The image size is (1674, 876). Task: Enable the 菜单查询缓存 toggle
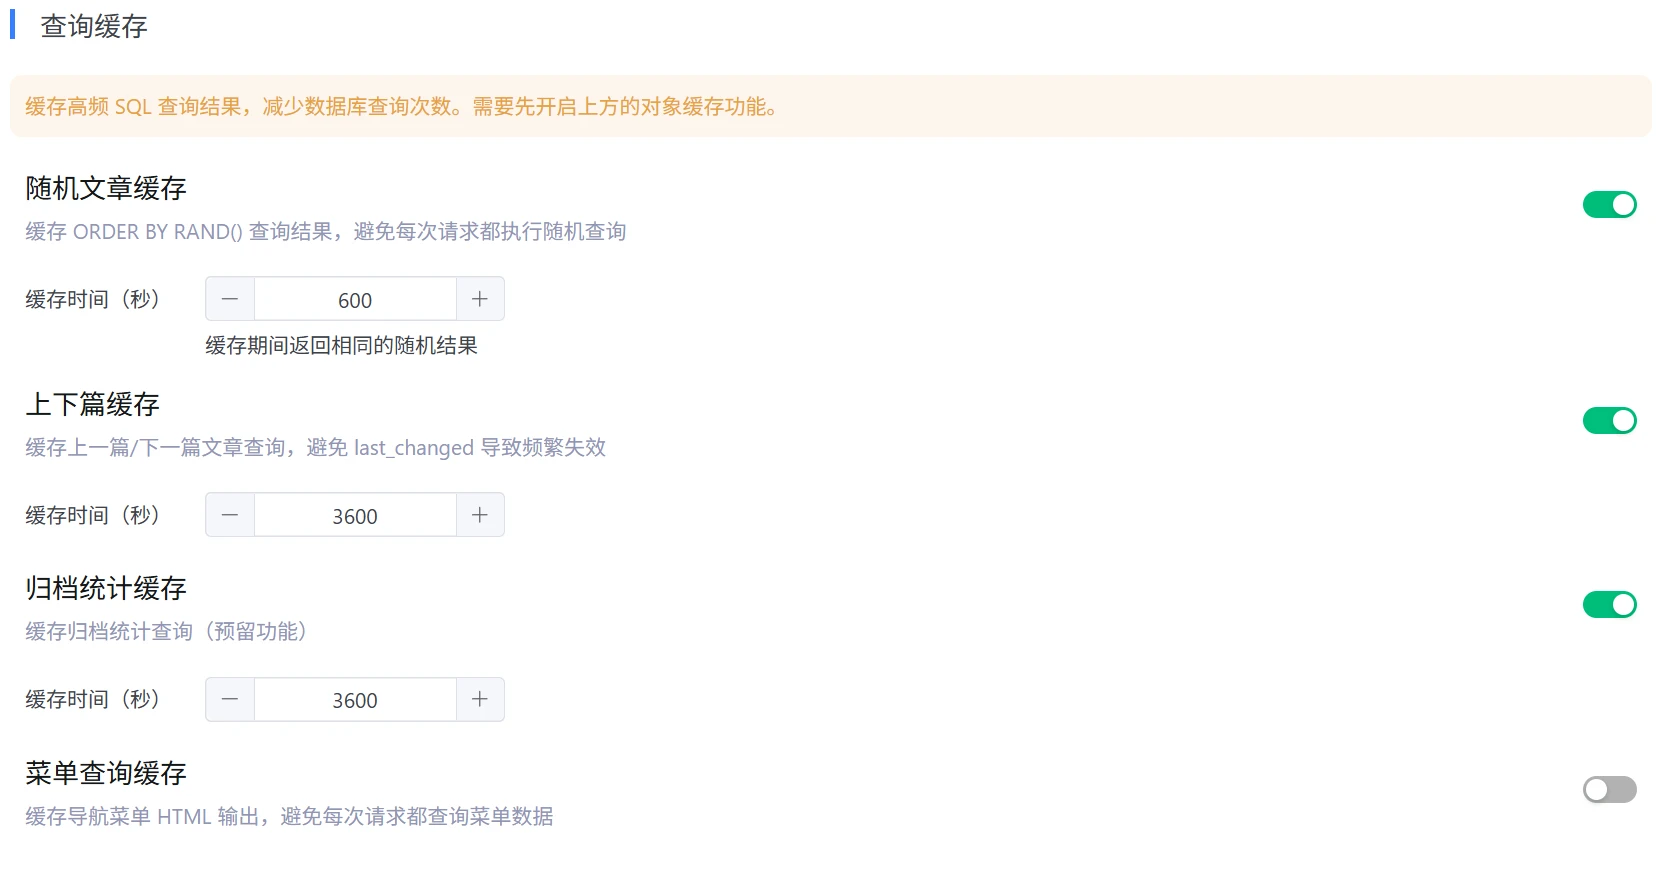point(1609,790)
